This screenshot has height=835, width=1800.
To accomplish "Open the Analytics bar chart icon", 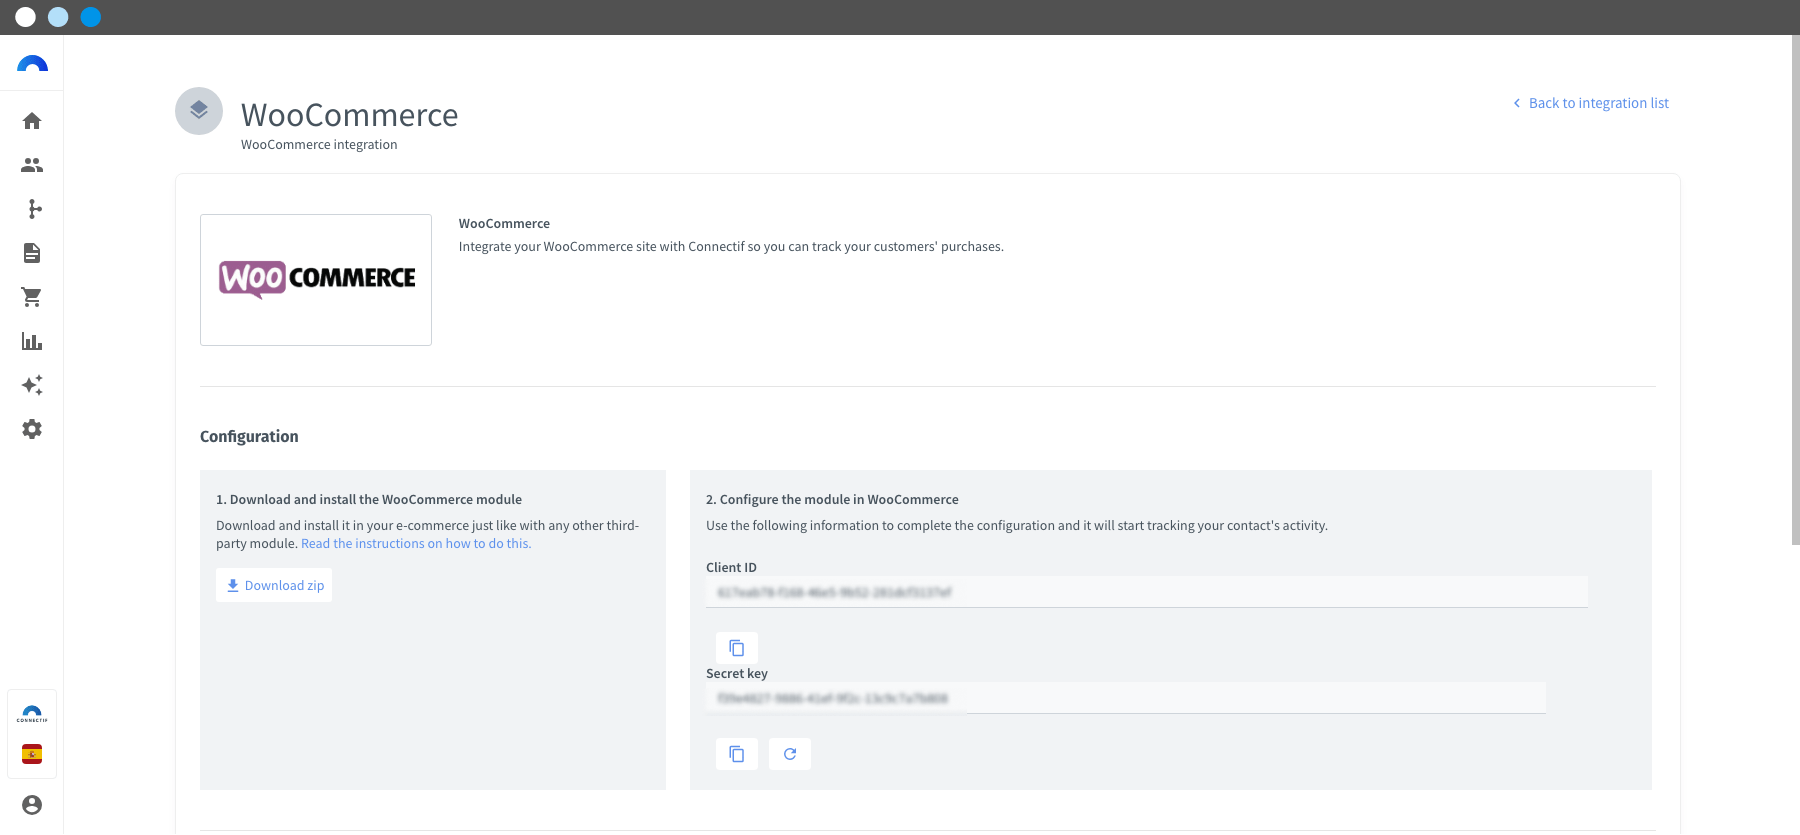I will (x=32, y=341).
